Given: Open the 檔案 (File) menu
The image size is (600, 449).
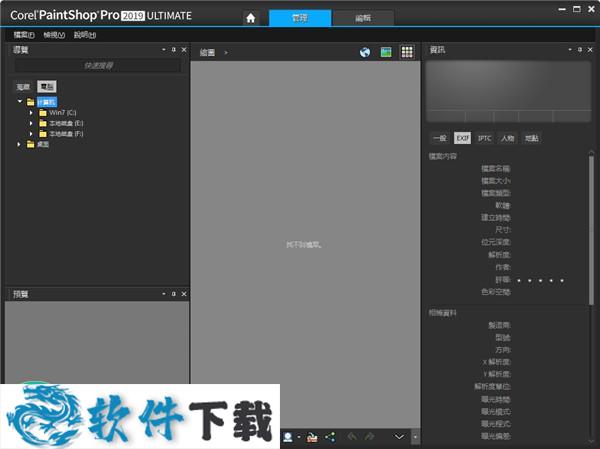Looking at the screenshot, I should pos(23,35).
